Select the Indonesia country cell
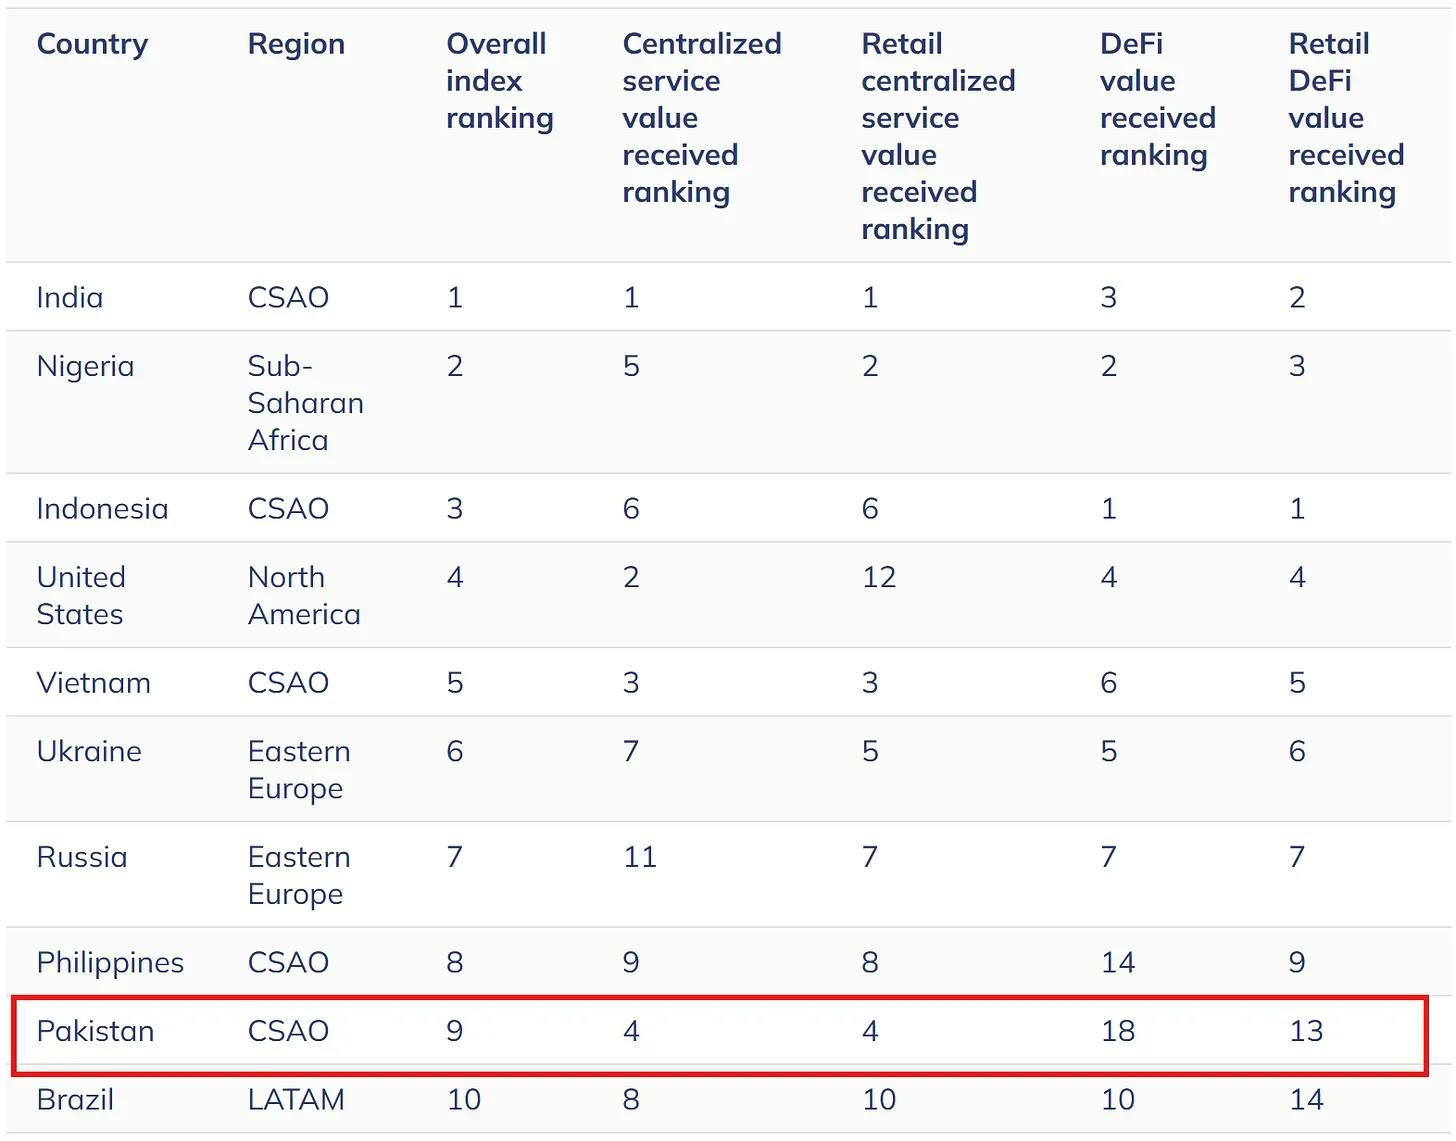 102,508
